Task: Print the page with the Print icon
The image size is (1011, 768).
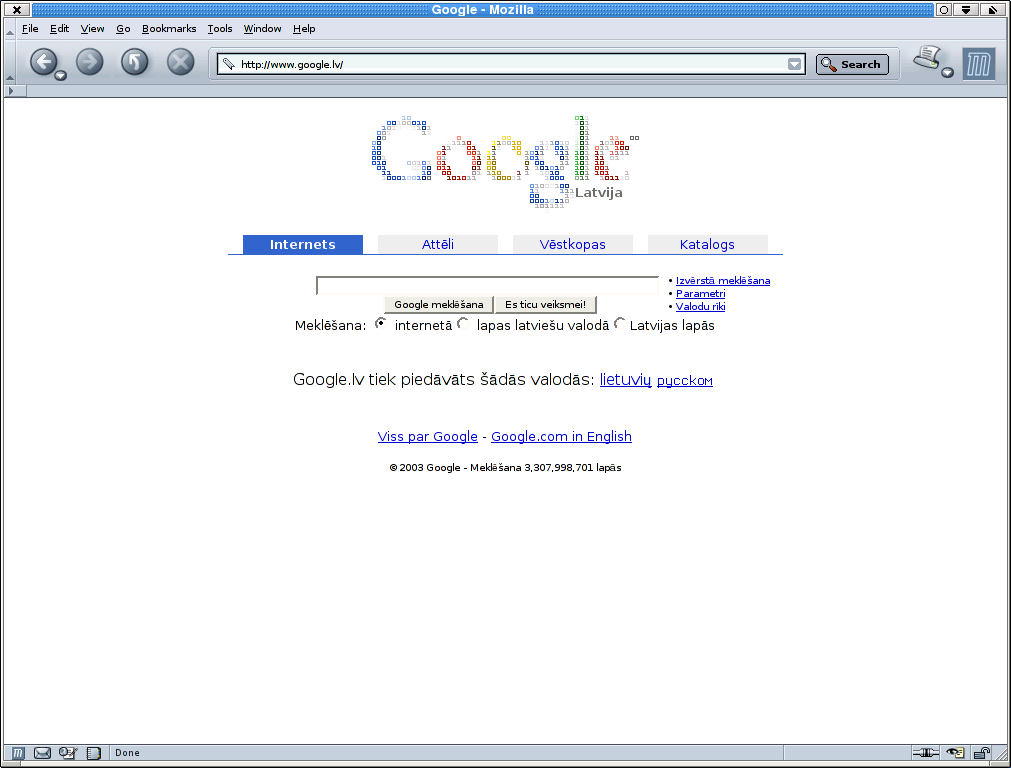Action: pyautogui.click(x=927, y=59)
